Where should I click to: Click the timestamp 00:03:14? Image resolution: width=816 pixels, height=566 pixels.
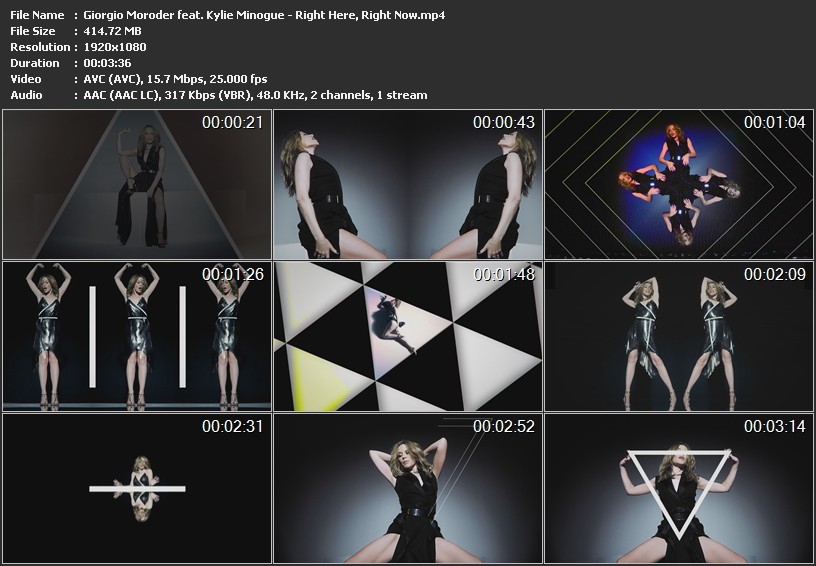click(774, 427)
